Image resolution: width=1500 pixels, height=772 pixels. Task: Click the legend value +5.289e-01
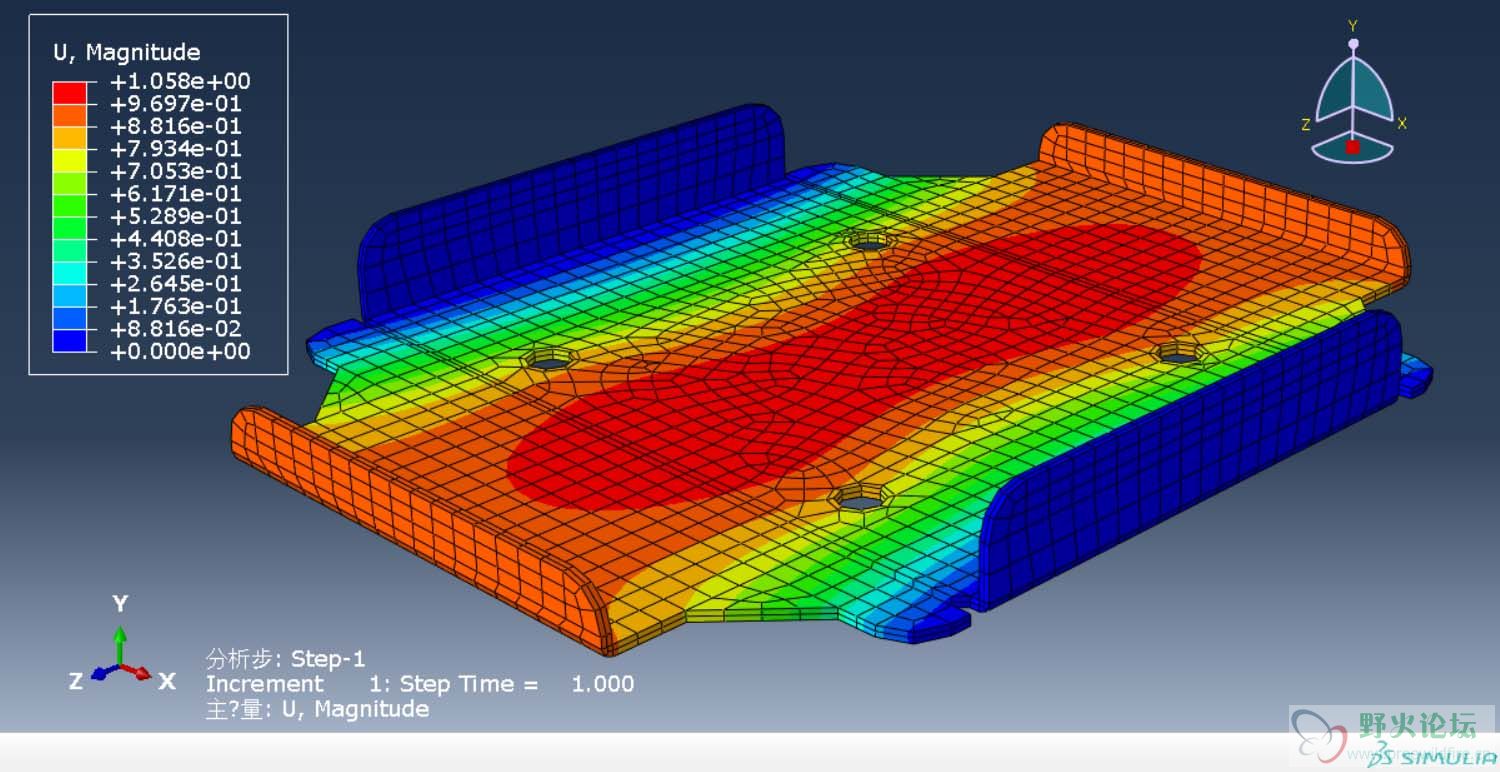[x=175, y=216]
